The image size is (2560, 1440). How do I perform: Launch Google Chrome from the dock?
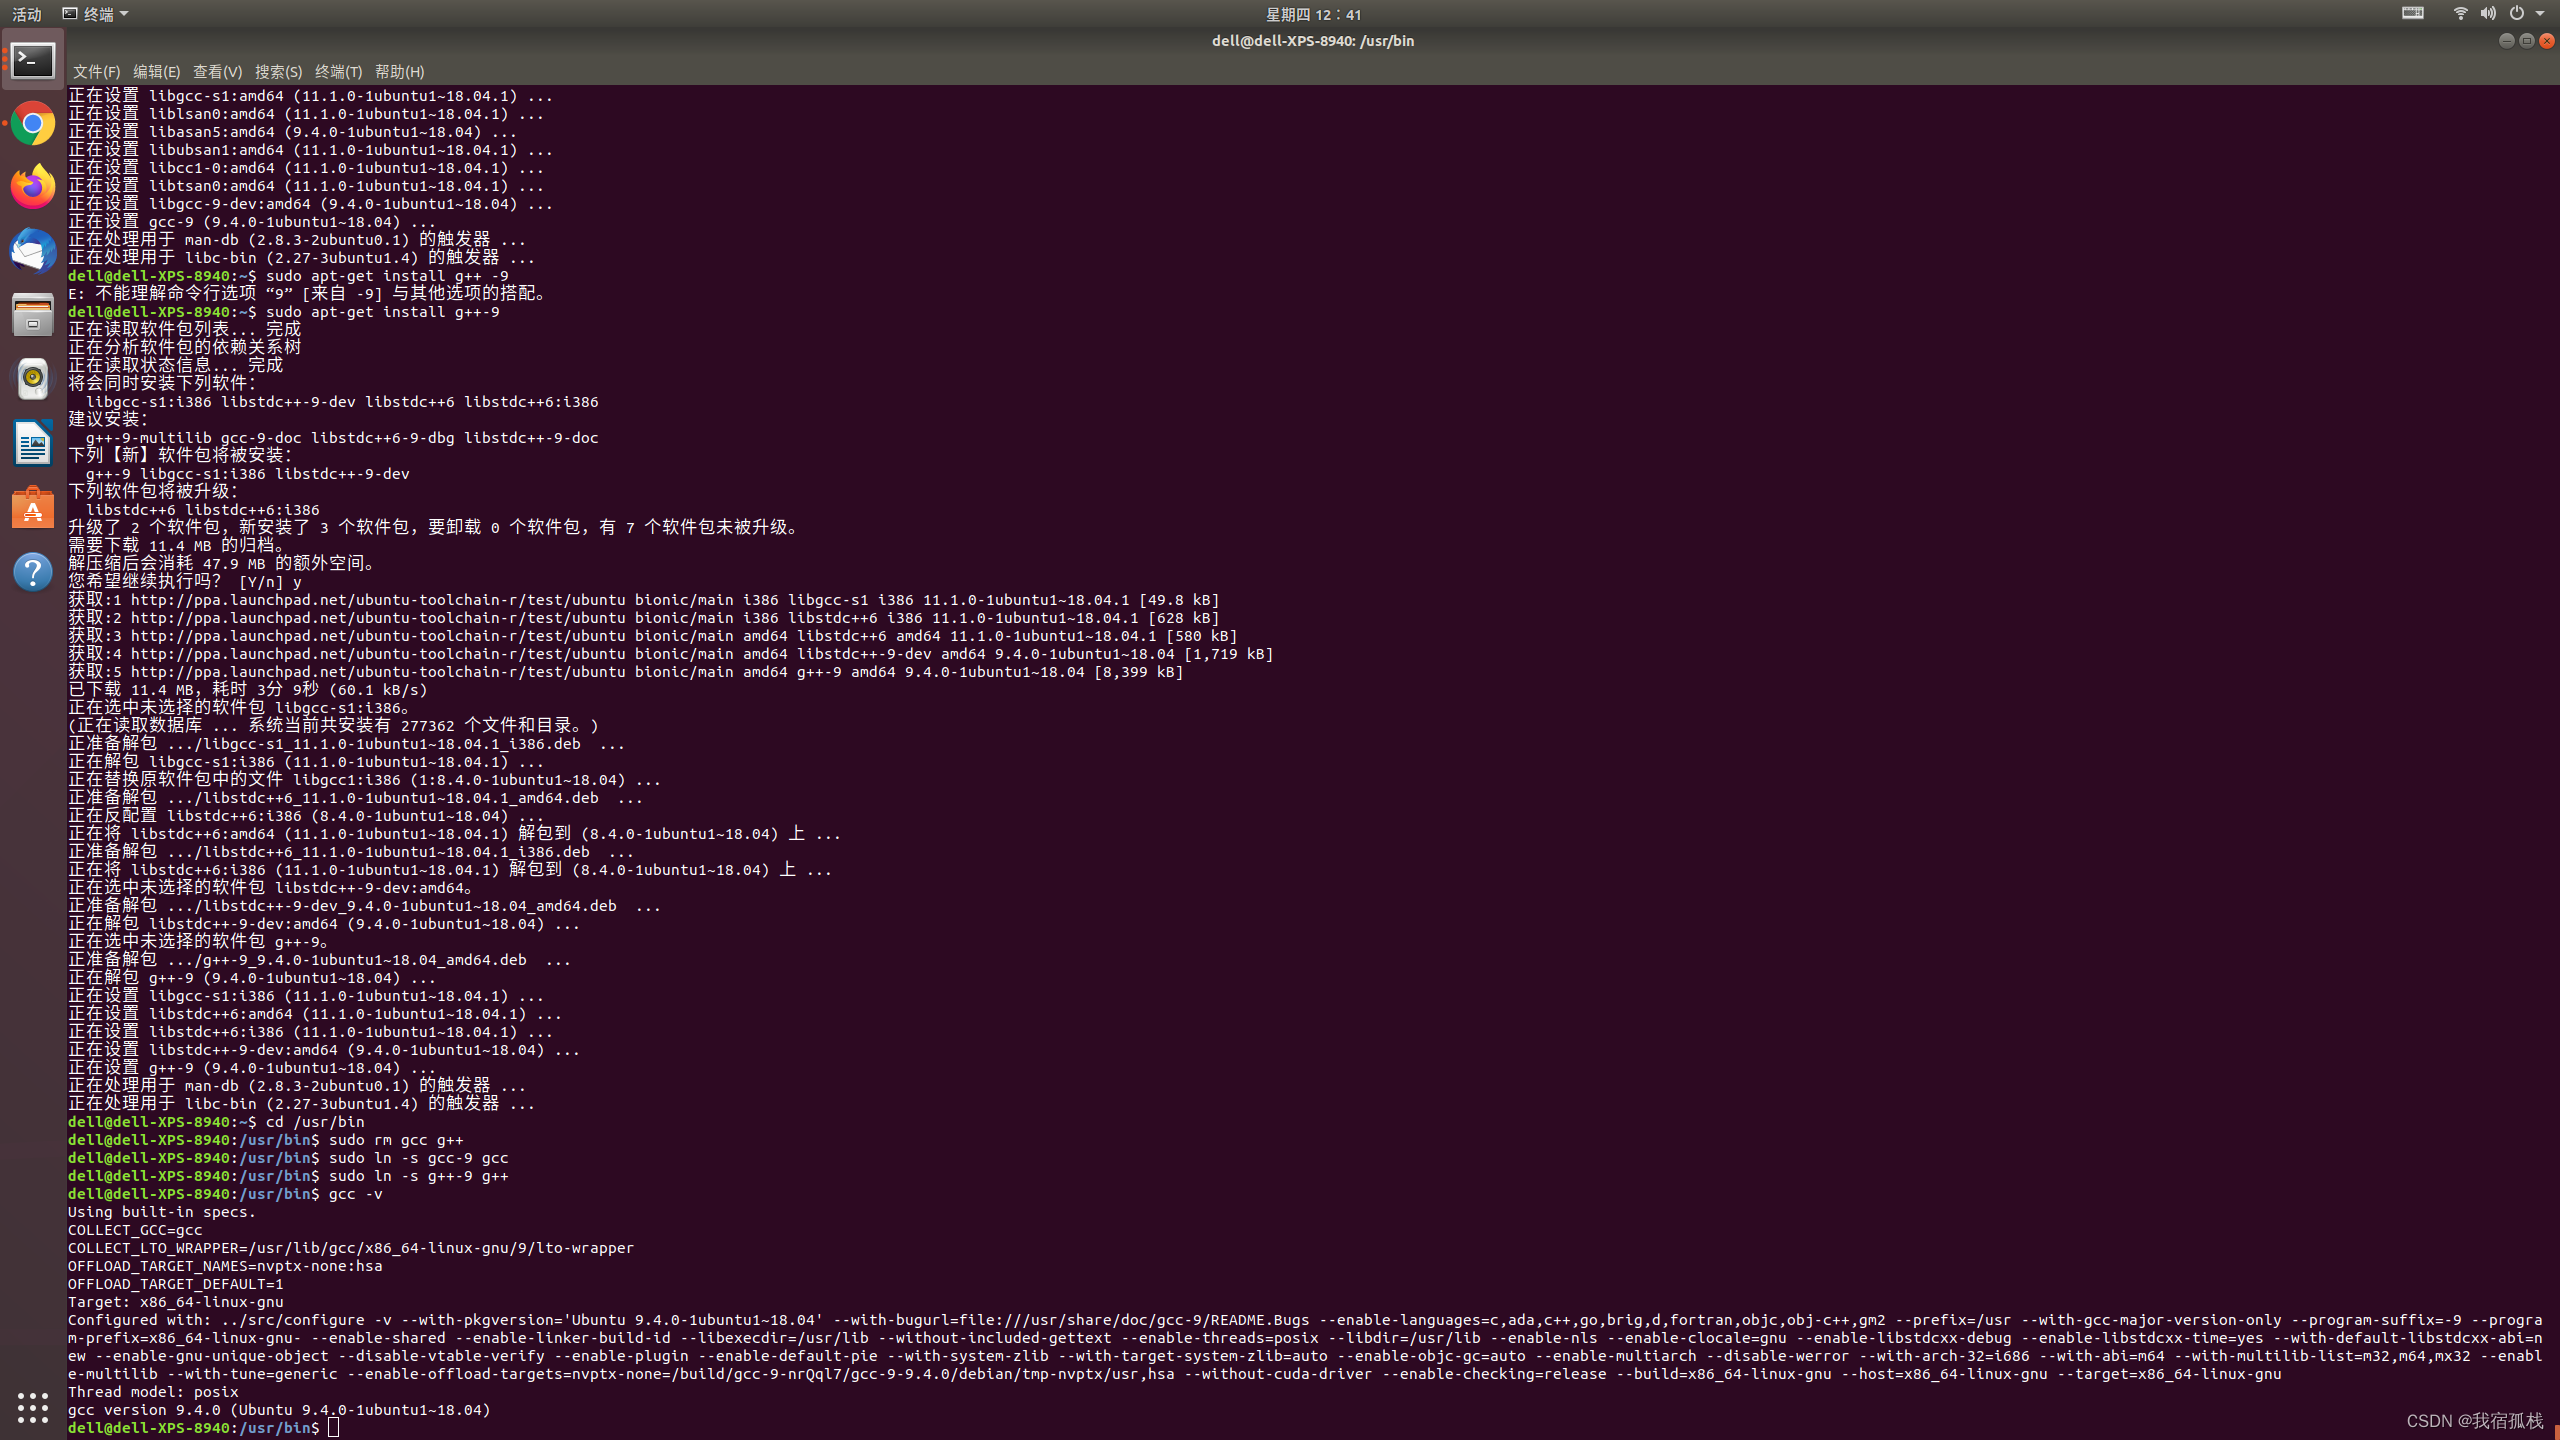(x=33, y=124)
